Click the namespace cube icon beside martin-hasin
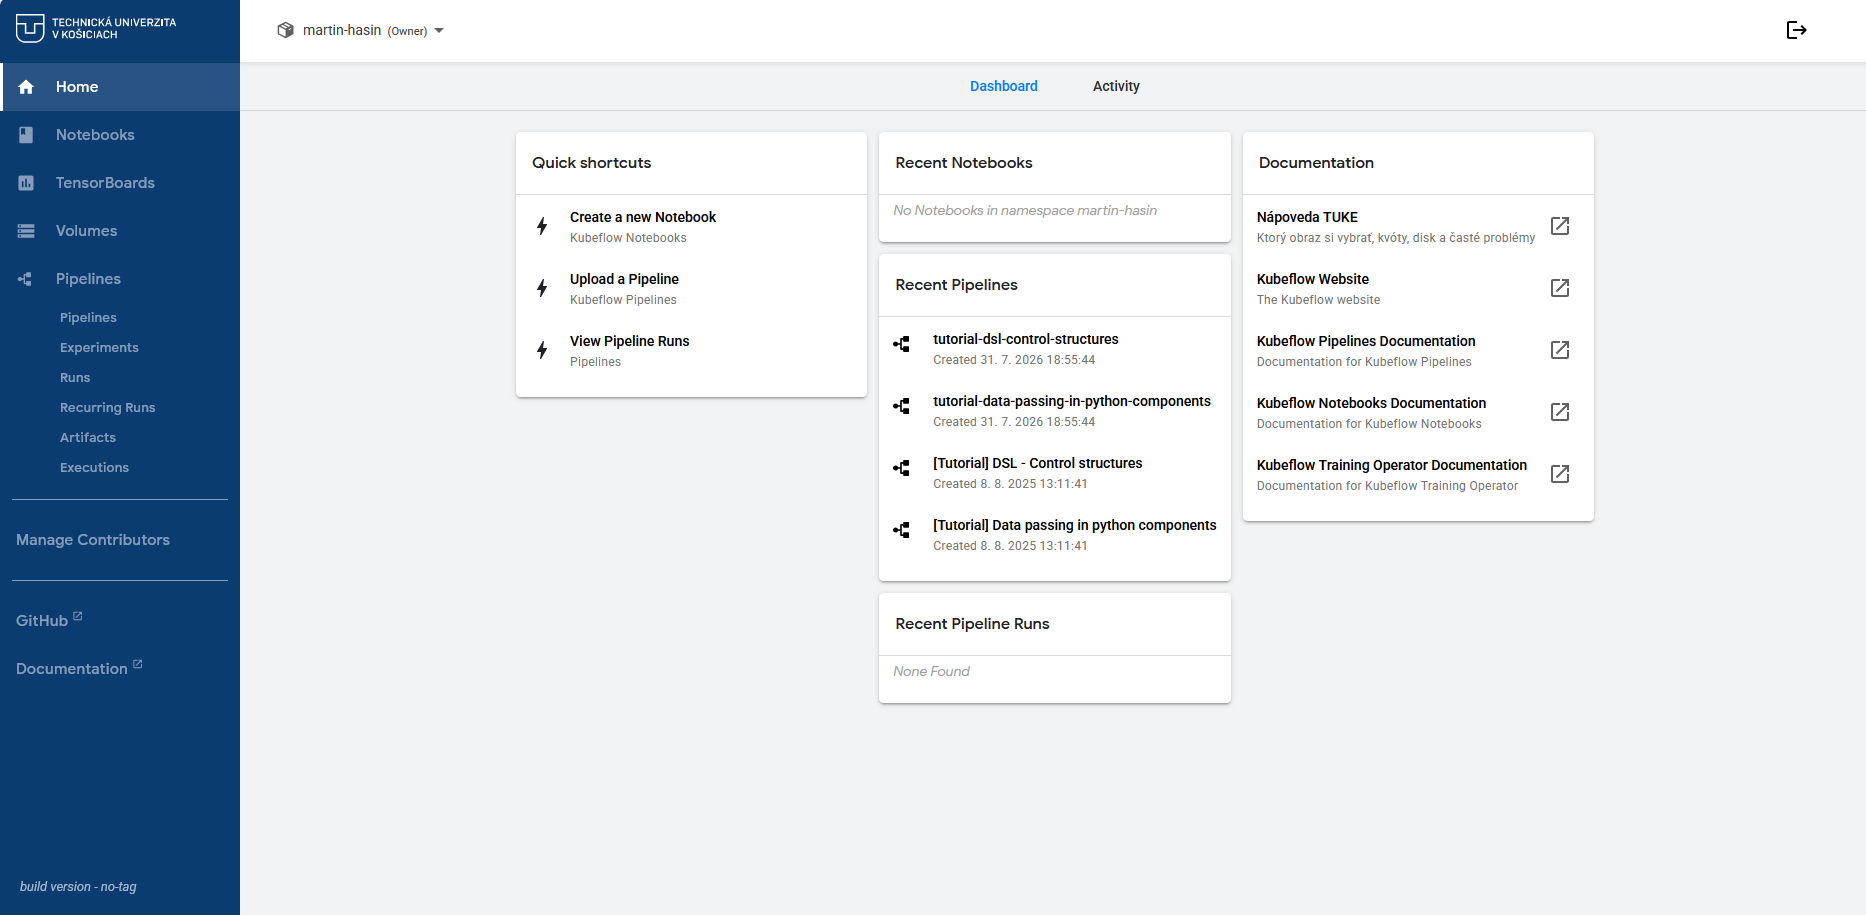 [x=285, y=30]
